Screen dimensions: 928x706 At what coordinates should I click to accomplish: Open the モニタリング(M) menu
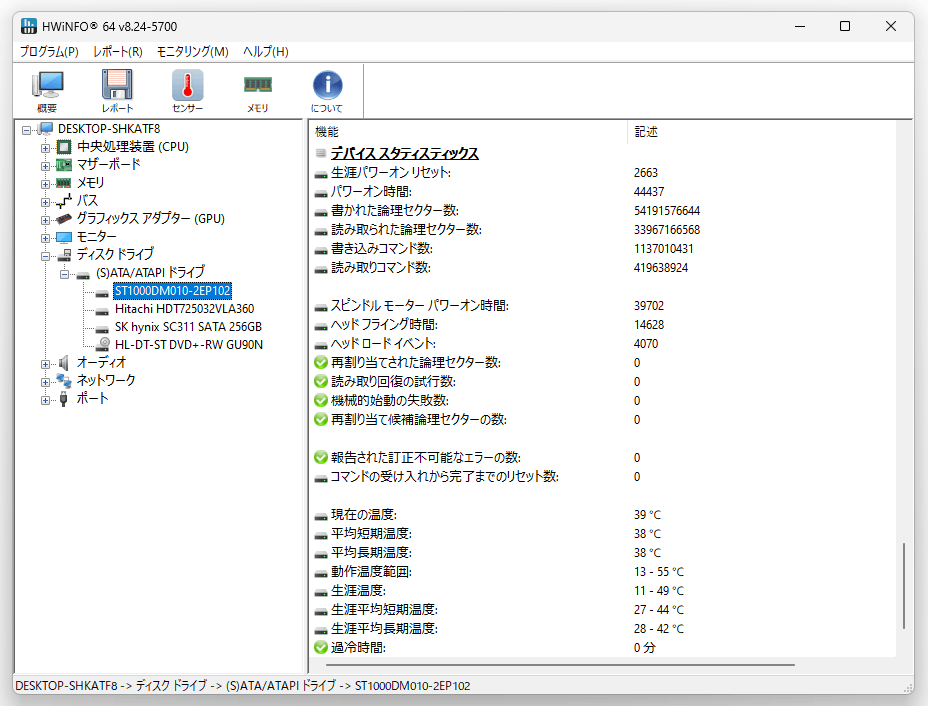coord(192,51)
